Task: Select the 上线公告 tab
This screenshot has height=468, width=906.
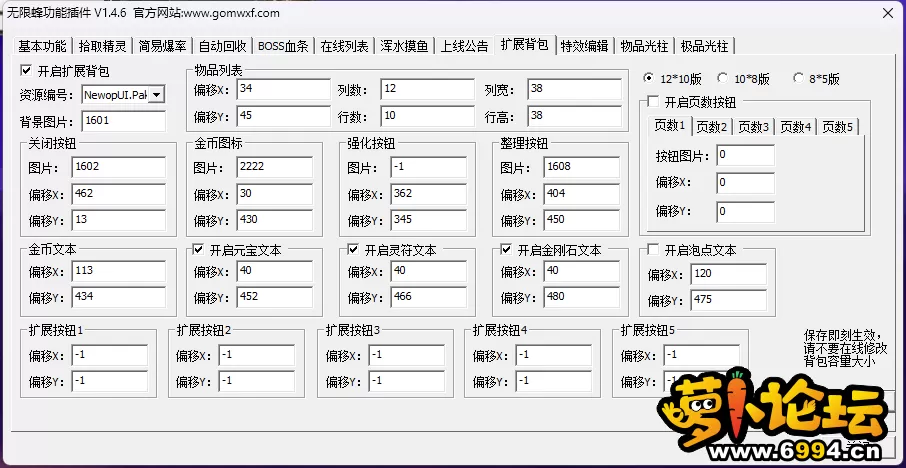Action: tap(465, 46)
